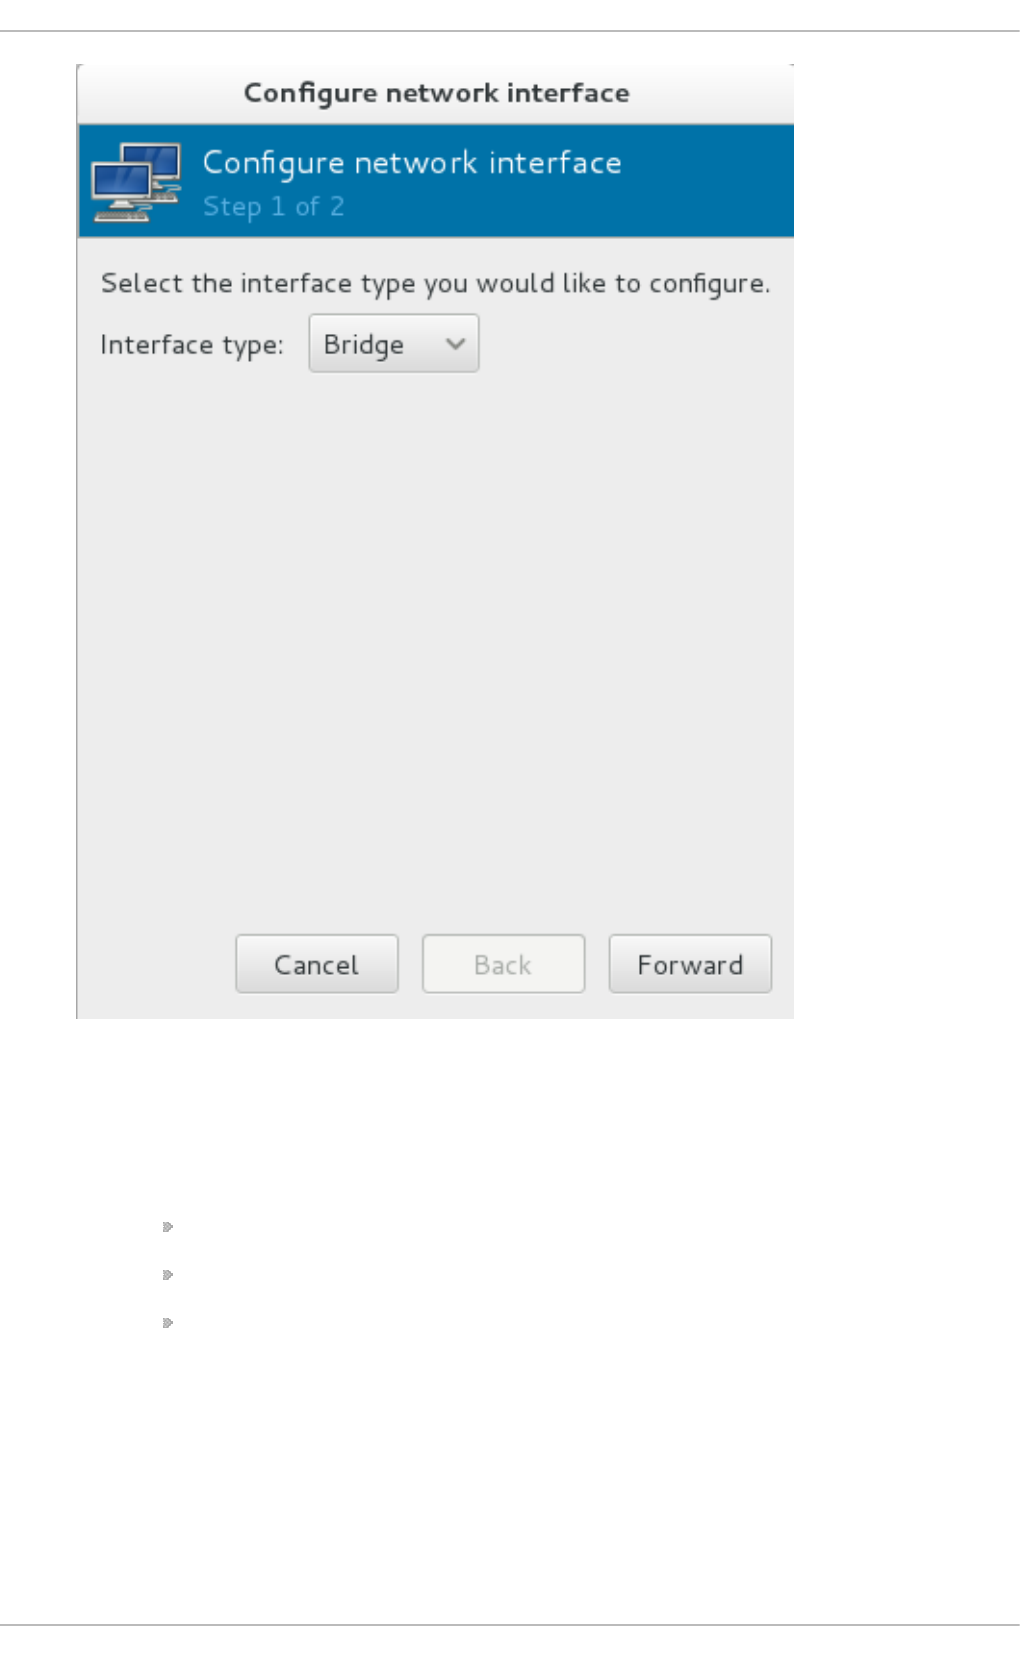
Task: Click the 'Interface type:' label
Action: [192, 345]
